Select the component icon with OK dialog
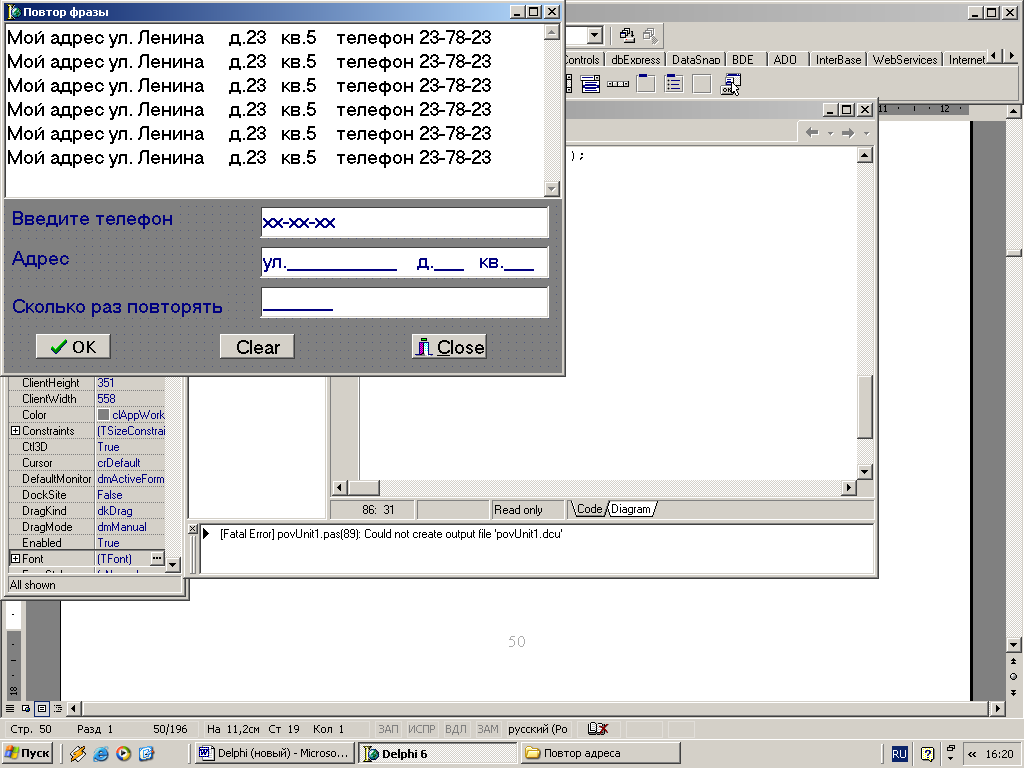The height and width of the screenshot is (768, 1024). click(730, 84)
